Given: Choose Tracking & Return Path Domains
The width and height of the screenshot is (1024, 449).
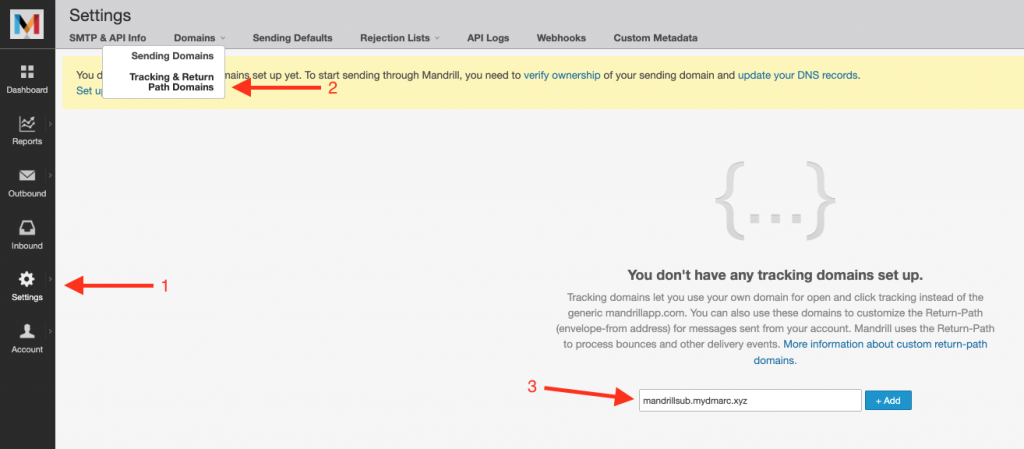Looking at the screenshot, I should point(171,82).
